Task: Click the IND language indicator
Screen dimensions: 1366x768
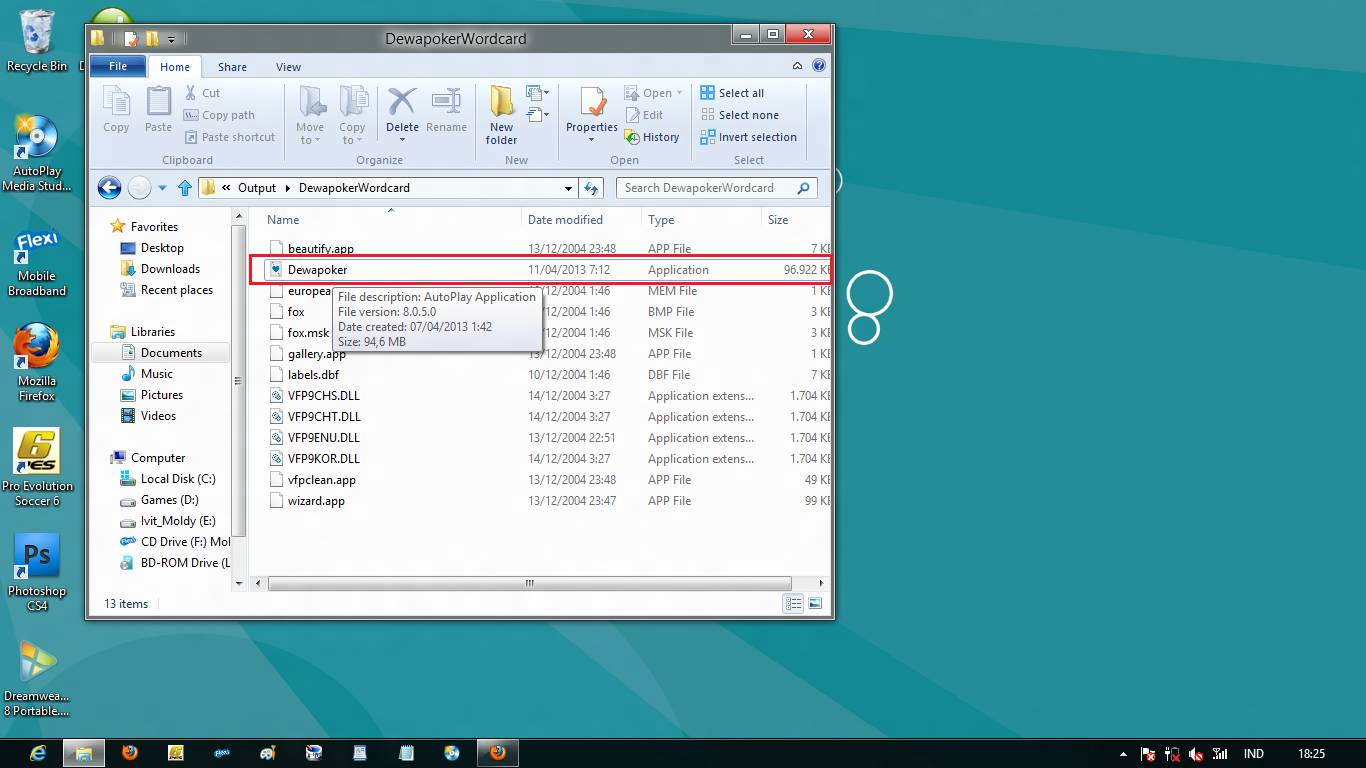Action: pos(1253,754)
